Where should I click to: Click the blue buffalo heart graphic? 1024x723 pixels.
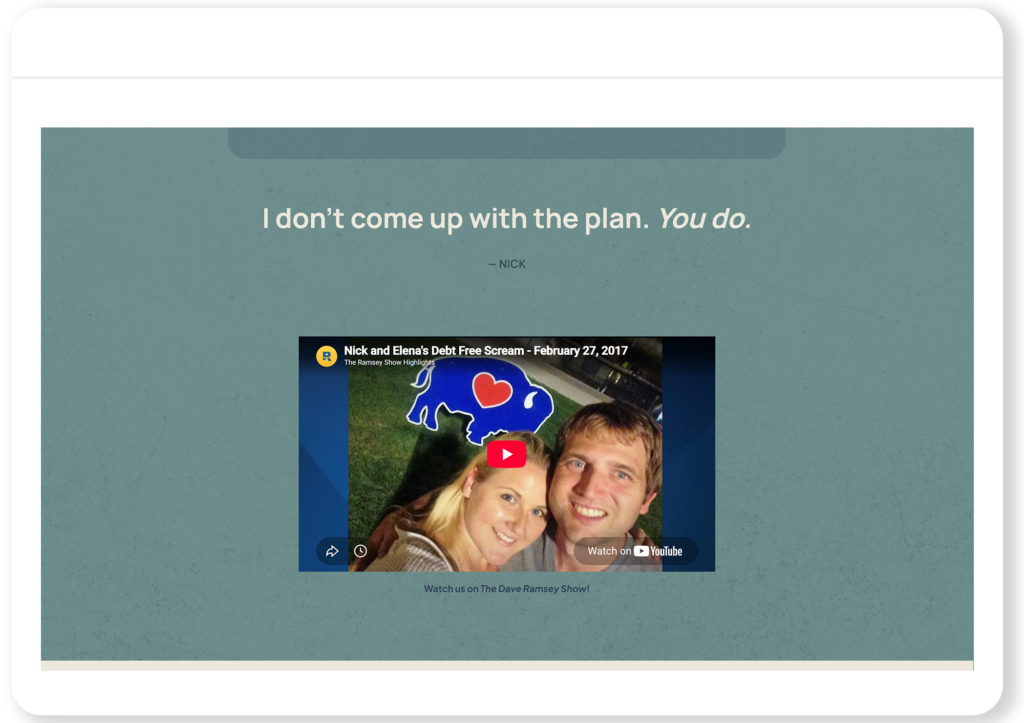[x=480, y=399]
